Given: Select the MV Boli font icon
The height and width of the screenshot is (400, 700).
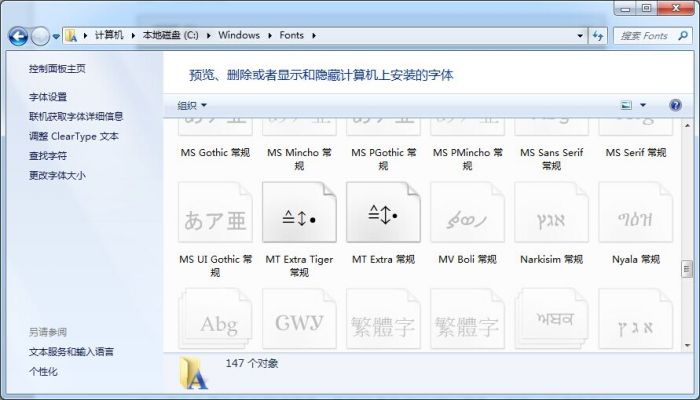Looking at the screenshot, I should pos(467,212).
